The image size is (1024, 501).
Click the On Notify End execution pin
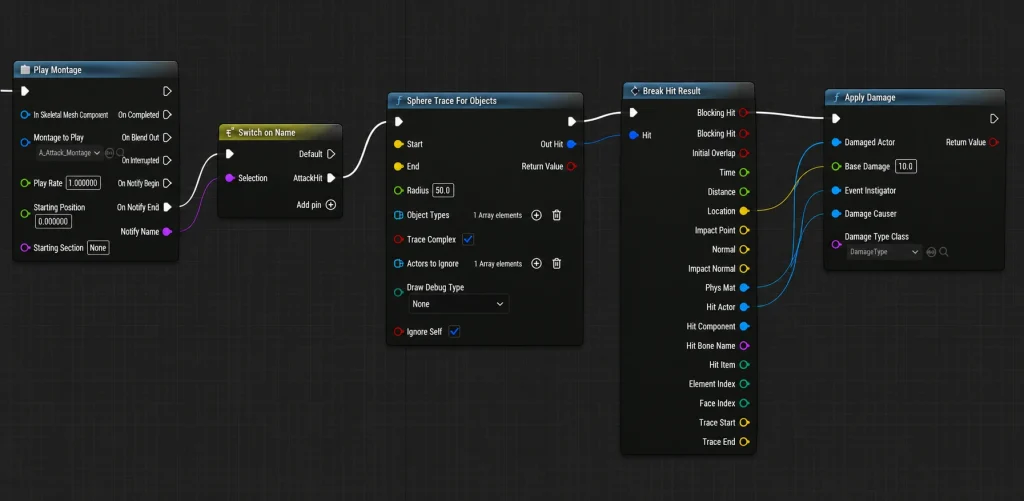click(168, 207)
